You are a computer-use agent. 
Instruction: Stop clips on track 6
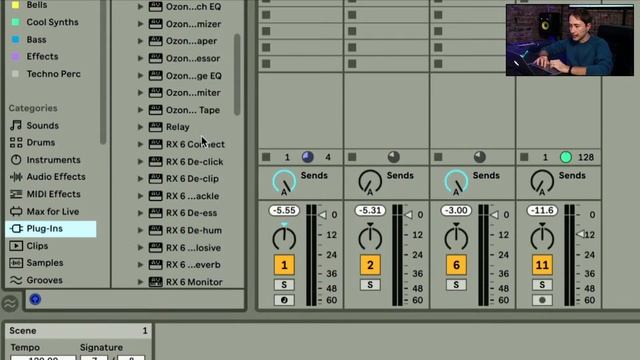click(438, 157)
